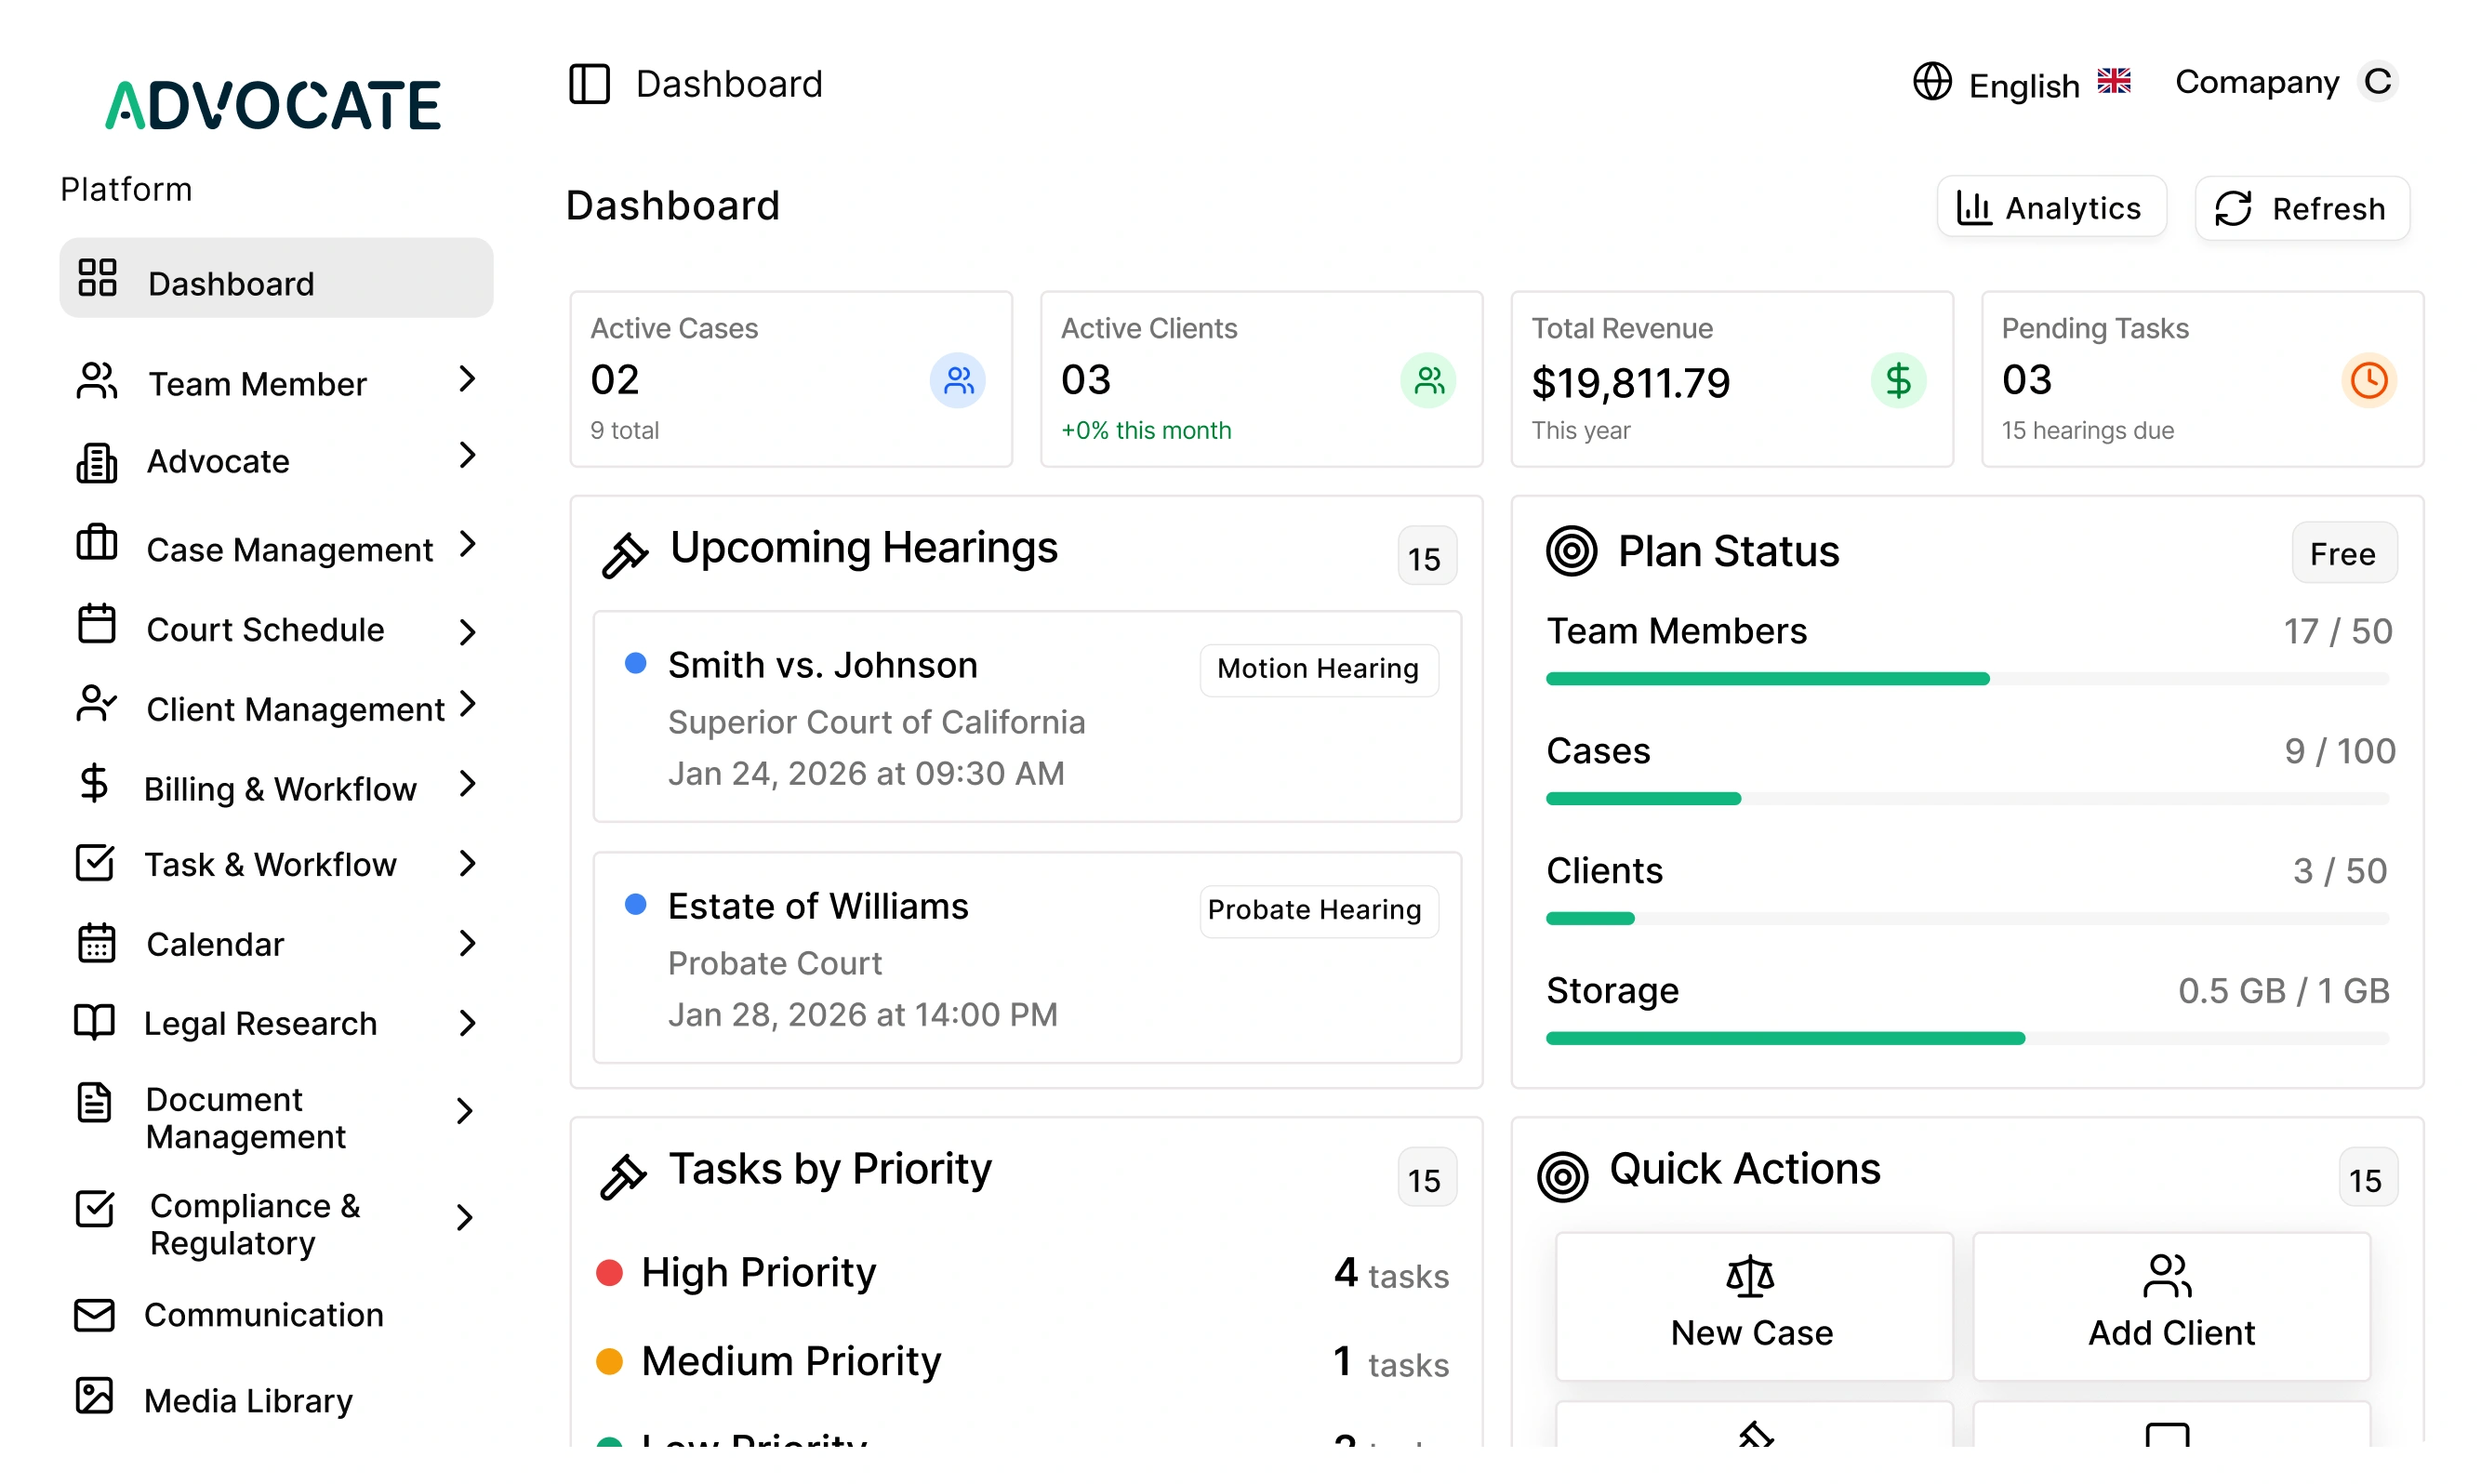Click the Active Cases people icon

tap(958, 380)
